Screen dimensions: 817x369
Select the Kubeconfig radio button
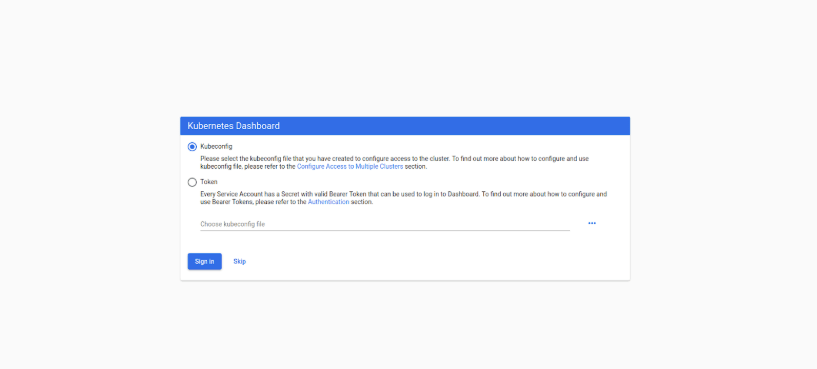click(192, 147)
